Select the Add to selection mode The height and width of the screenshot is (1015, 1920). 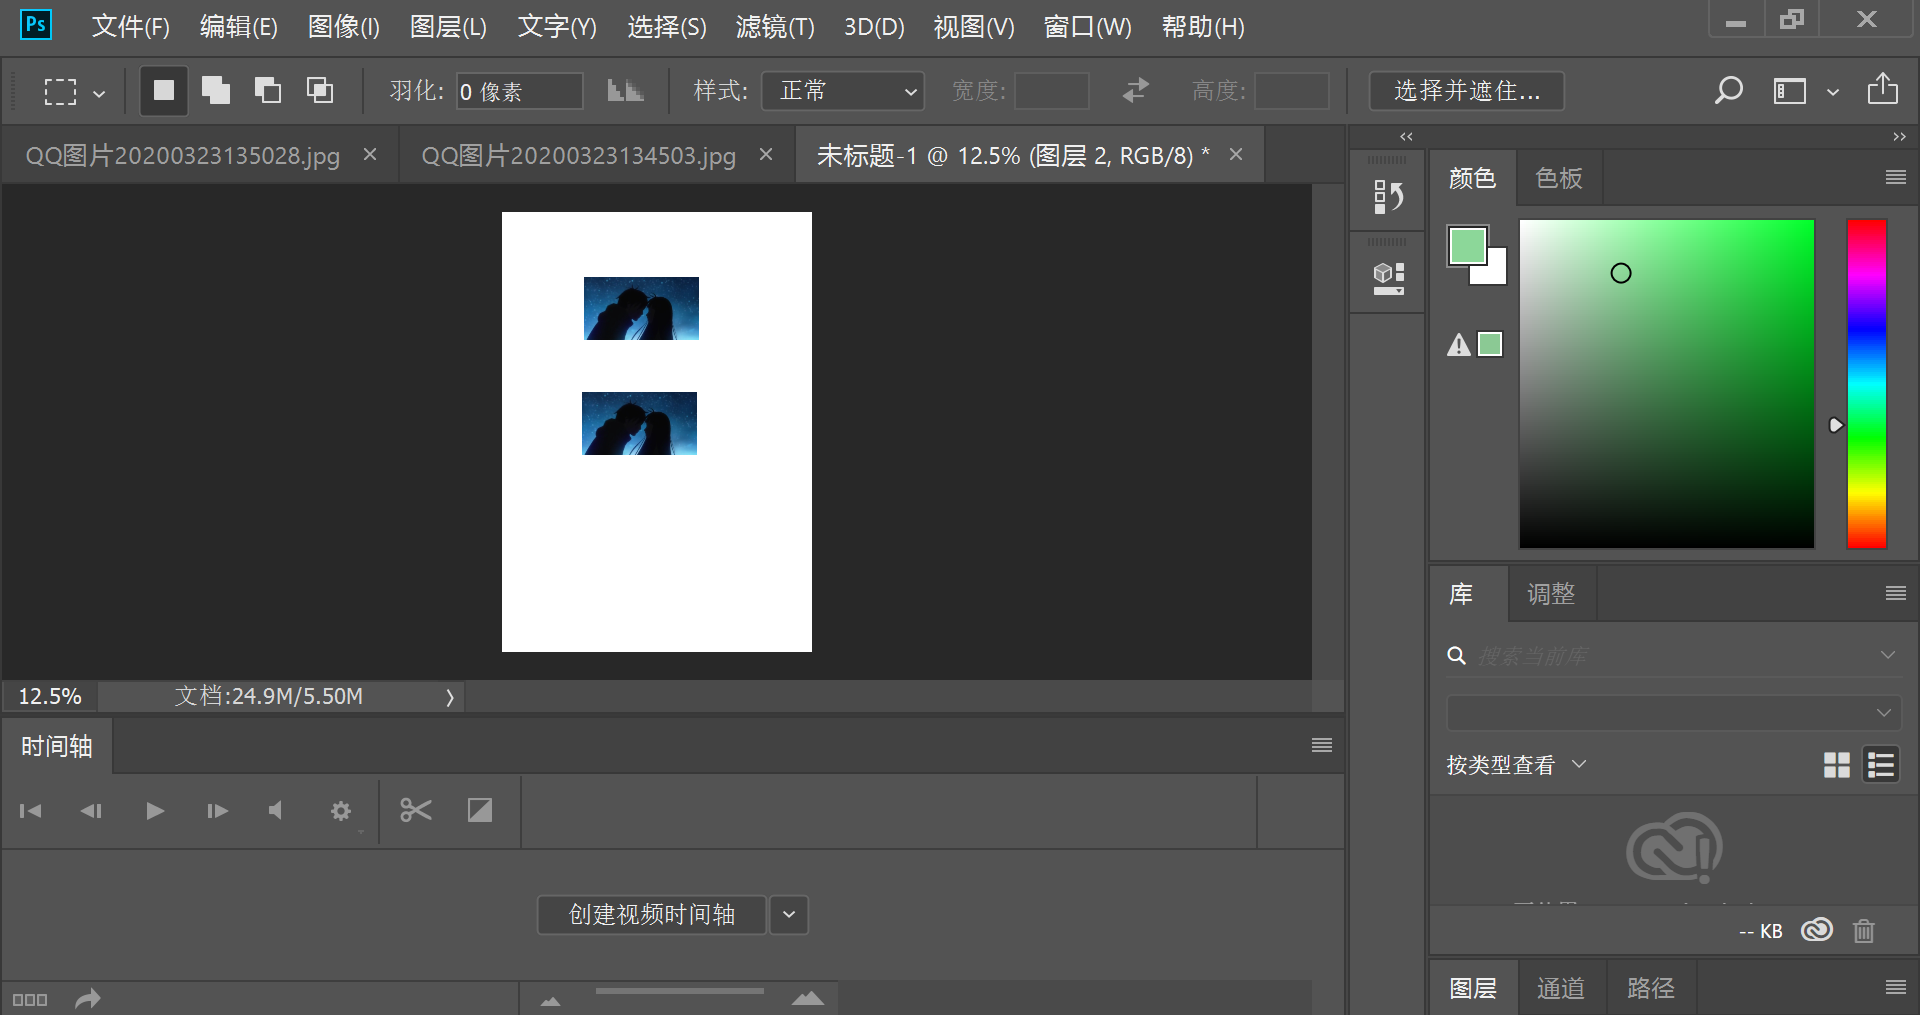(216, 91)
